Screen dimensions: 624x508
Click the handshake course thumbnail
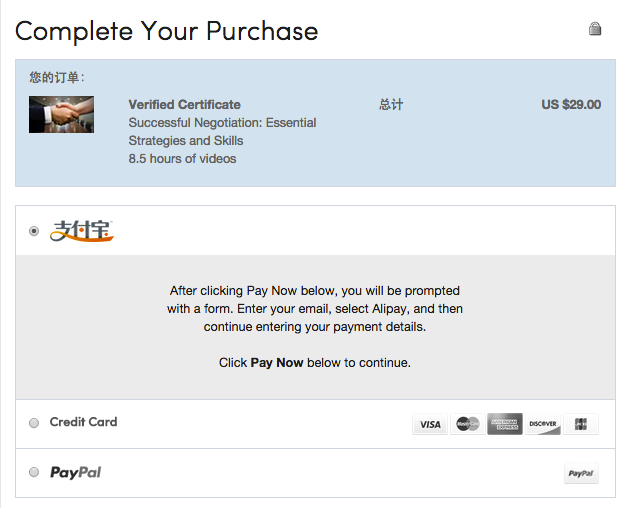(x=62, y=115)
